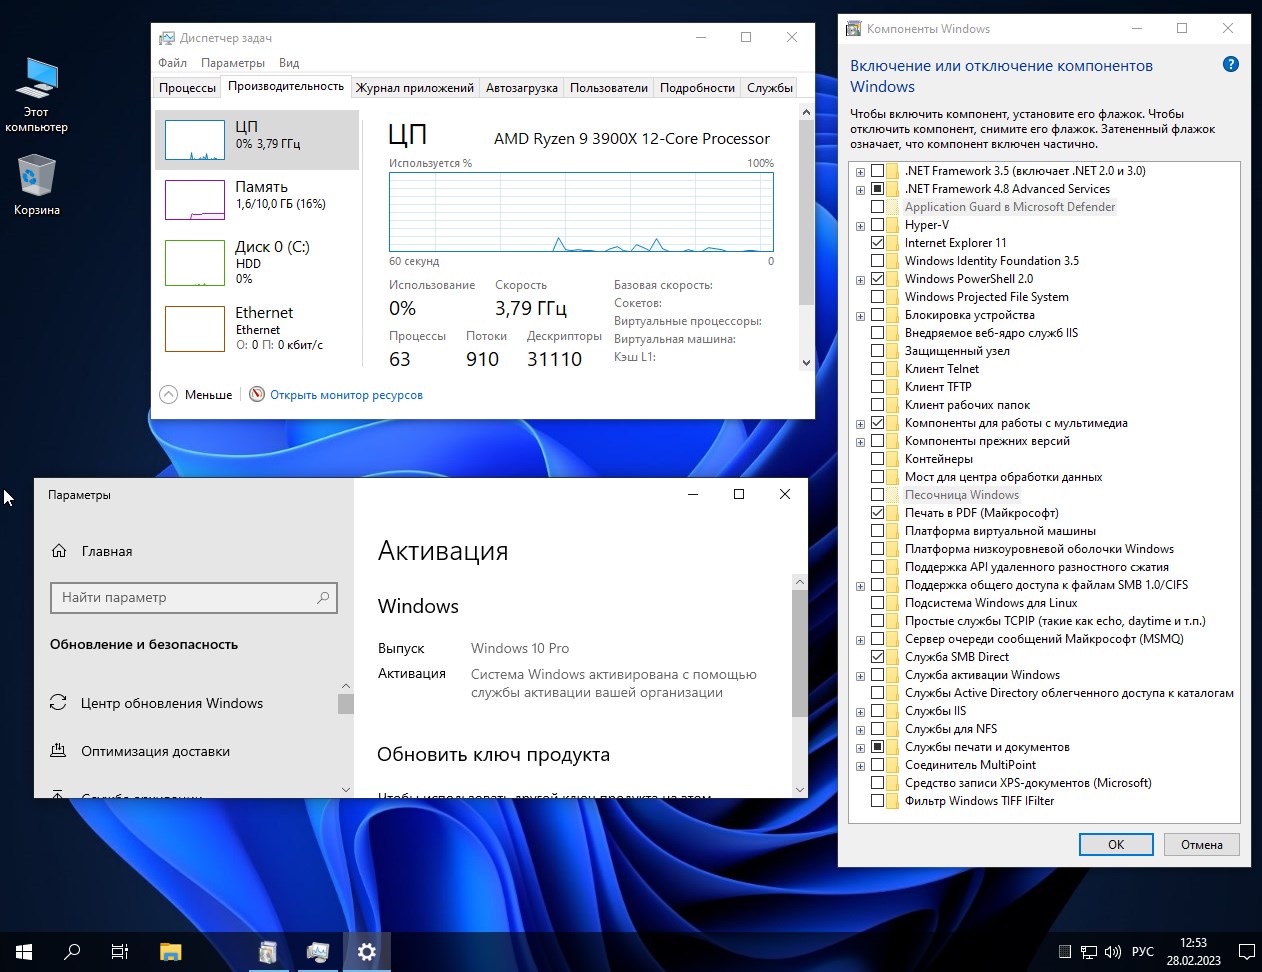Expand the Hyper-V tree node
Viewport: 1262px width, 972px height.
(859, 225)
